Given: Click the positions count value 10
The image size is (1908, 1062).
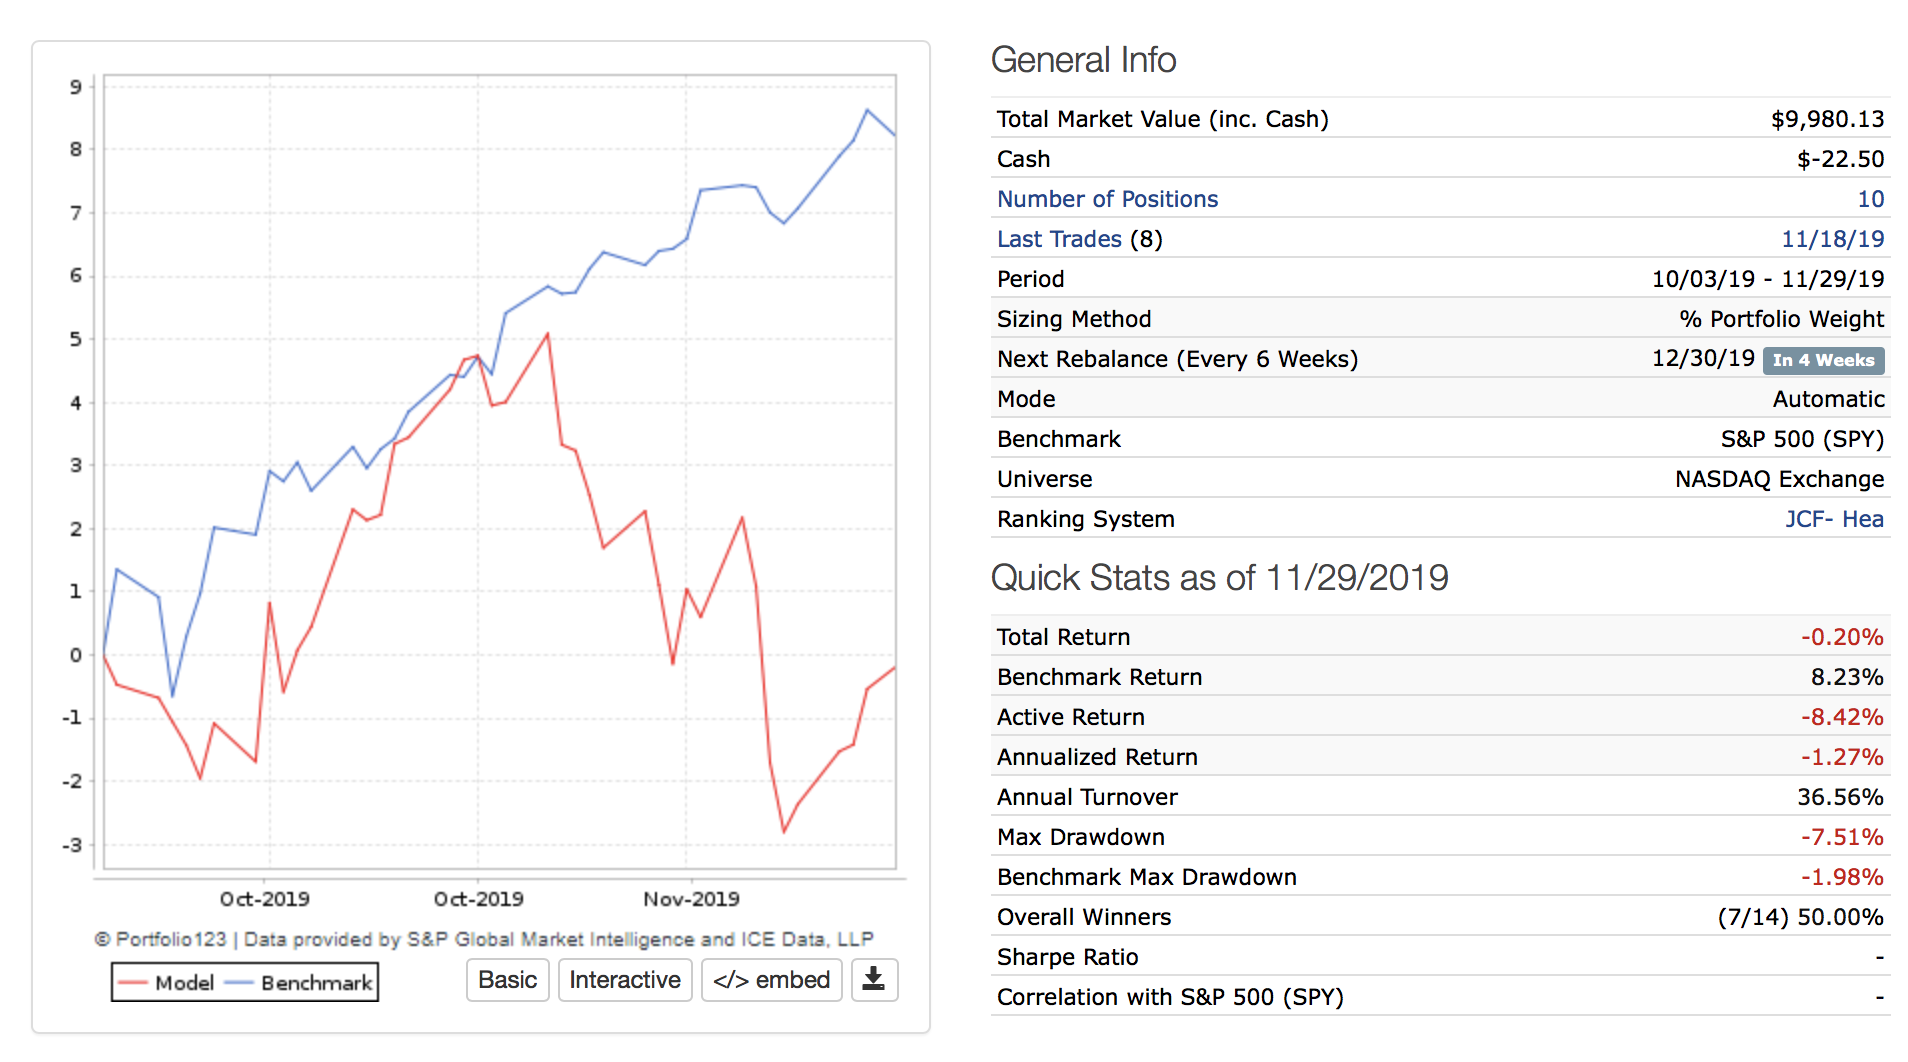Looking at the screenshot, I should pos(1870,199).
